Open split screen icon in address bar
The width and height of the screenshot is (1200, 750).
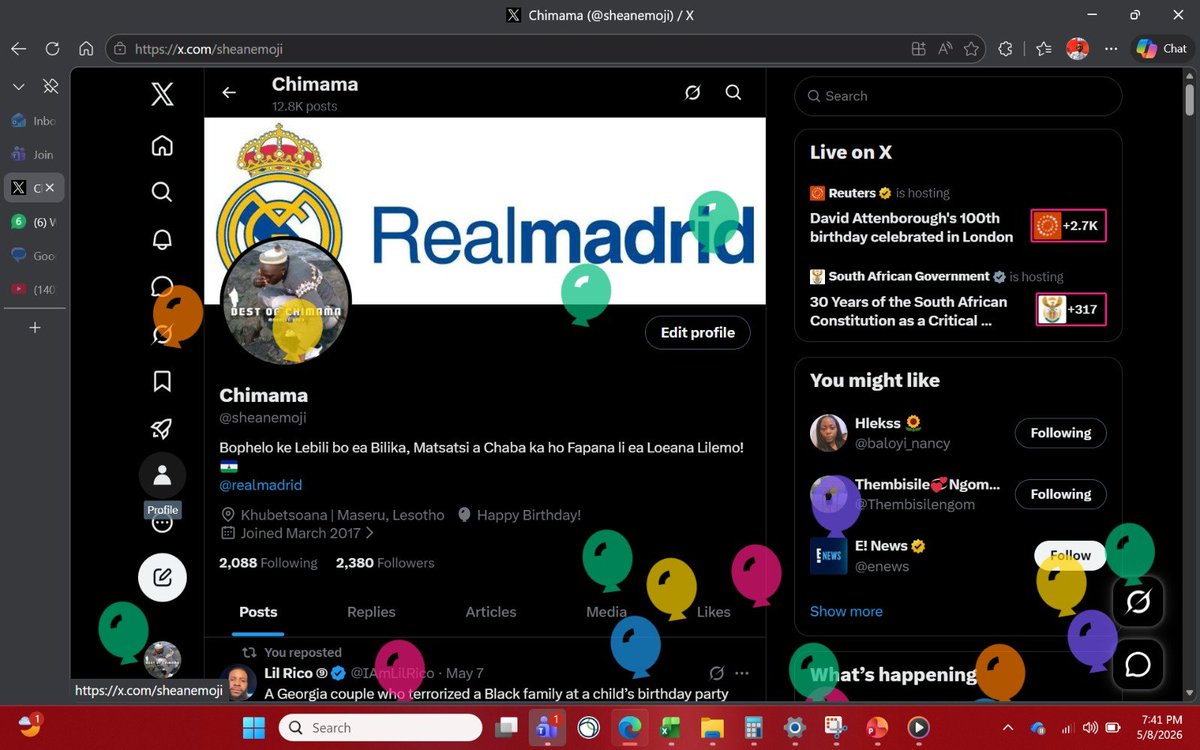tap(919, 48)
